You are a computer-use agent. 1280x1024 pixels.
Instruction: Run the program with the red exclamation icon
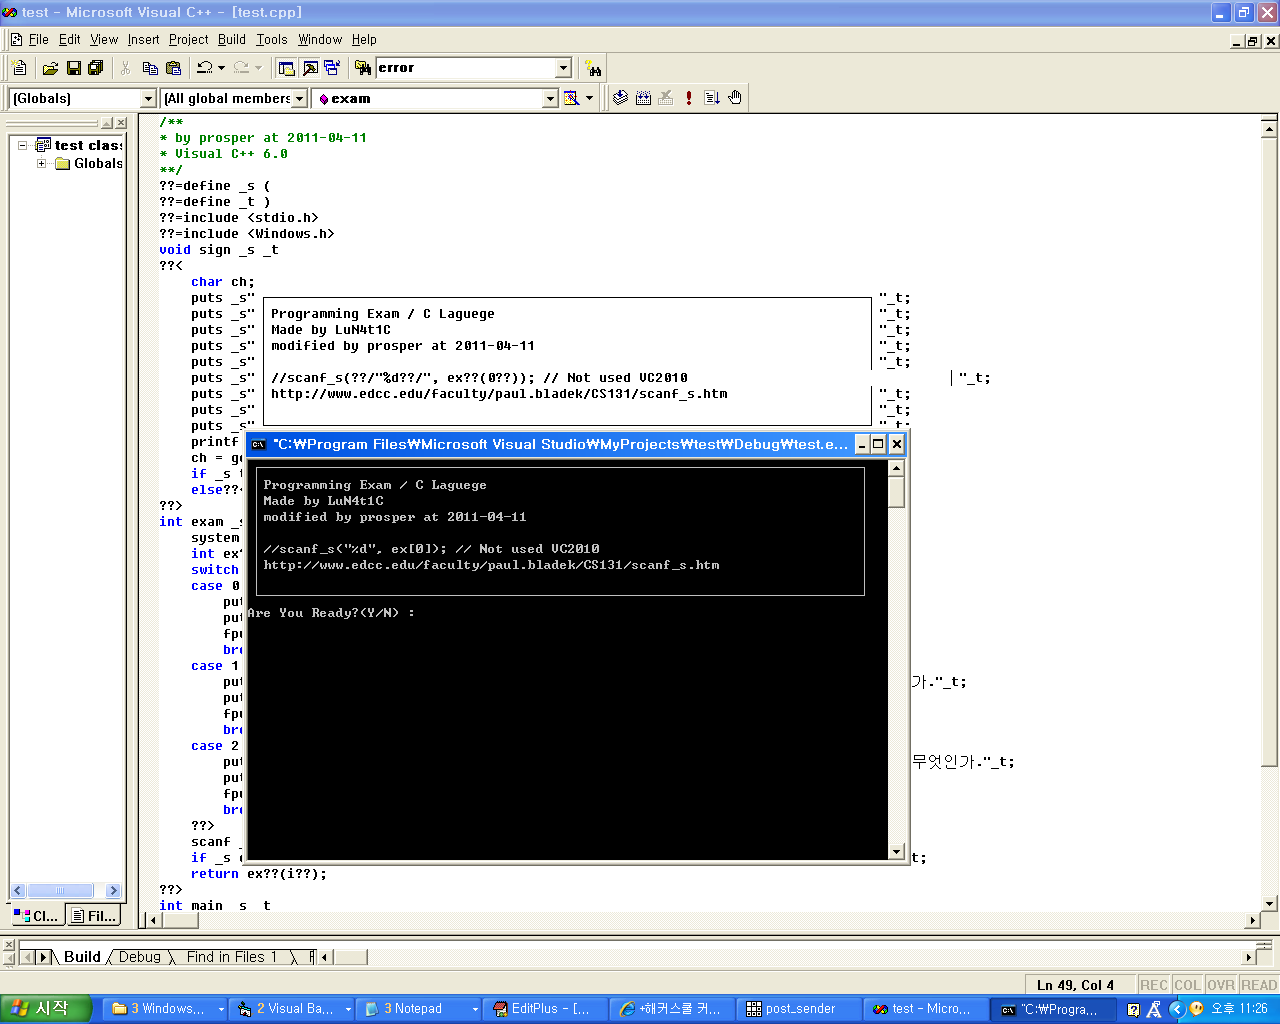pyautogui.click(x=689, y=98)
